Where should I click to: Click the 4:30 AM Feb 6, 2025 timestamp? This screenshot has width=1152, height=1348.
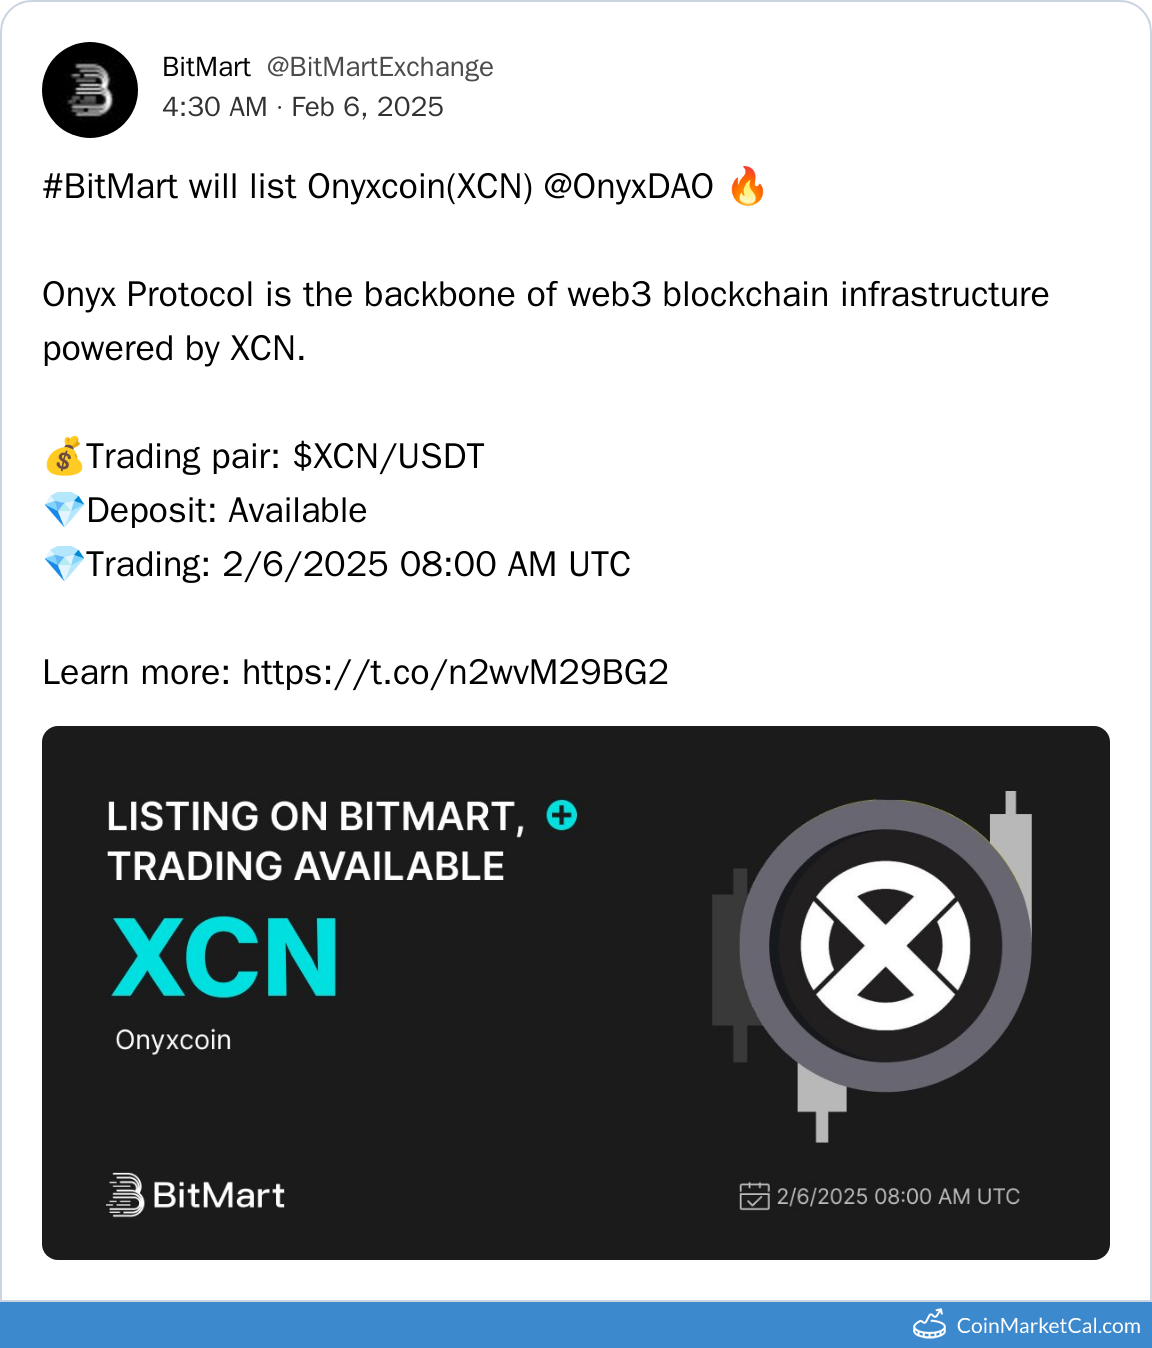[303, 107]
